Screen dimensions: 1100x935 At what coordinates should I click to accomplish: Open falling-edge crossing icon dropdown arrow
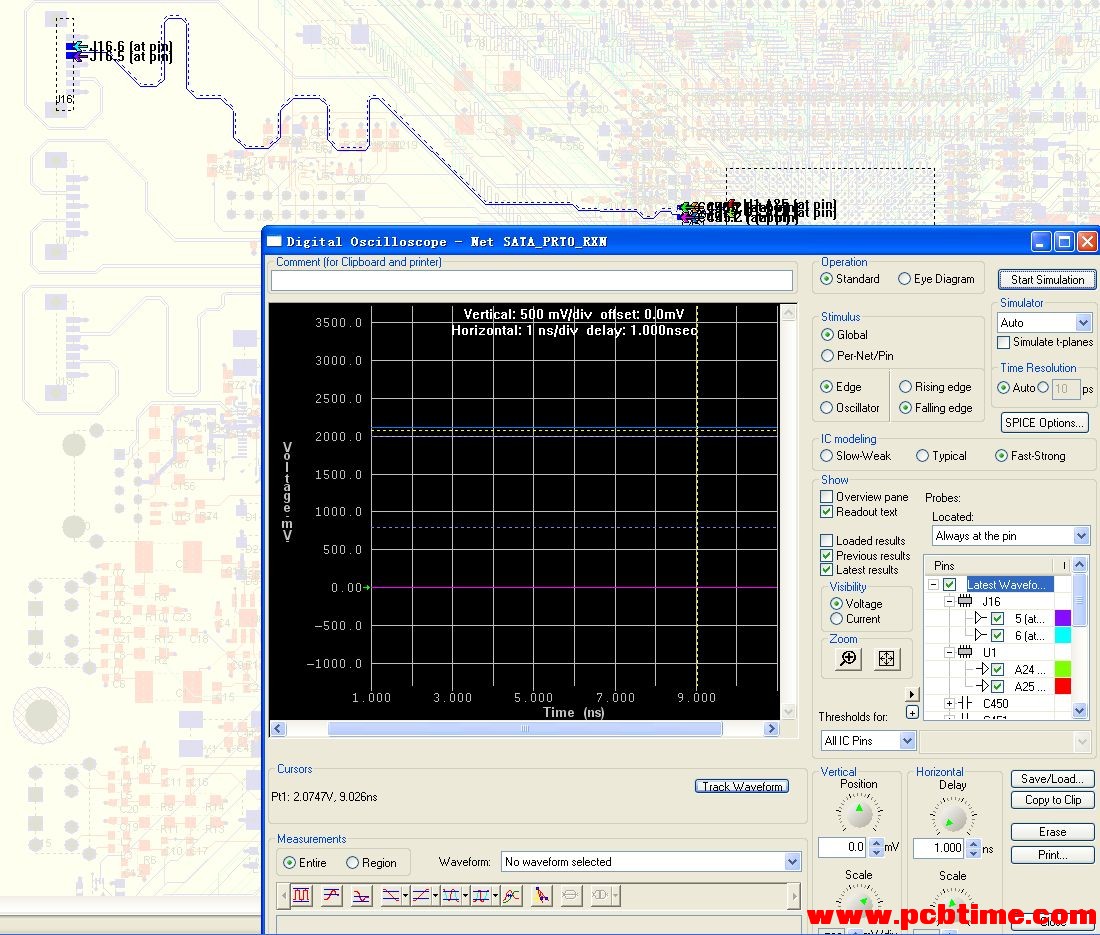click(405, 896)
